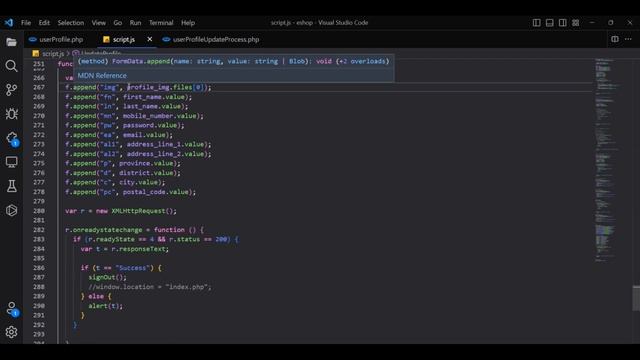Click 'r.onreadystatechange' on line 282
640x360 pixels.
tap(104, 230)
